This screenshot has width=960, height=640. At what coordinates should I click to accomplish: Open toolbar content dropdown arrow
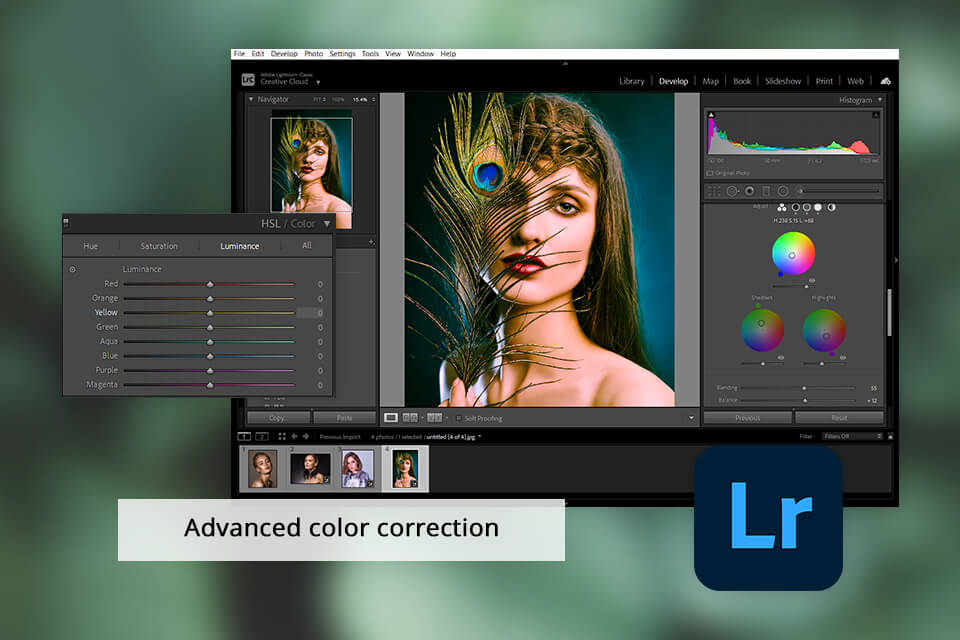pos(691,418)
